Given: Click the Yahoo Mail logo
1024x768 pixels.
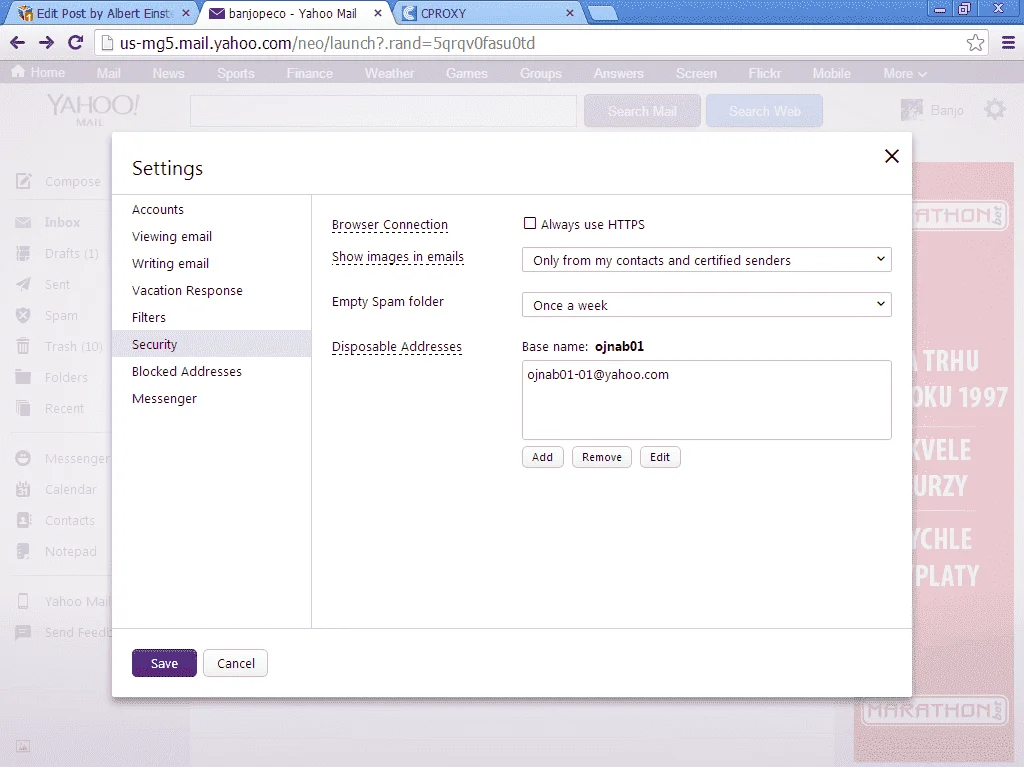Looking at the screenshot, I should pos(93,110).
